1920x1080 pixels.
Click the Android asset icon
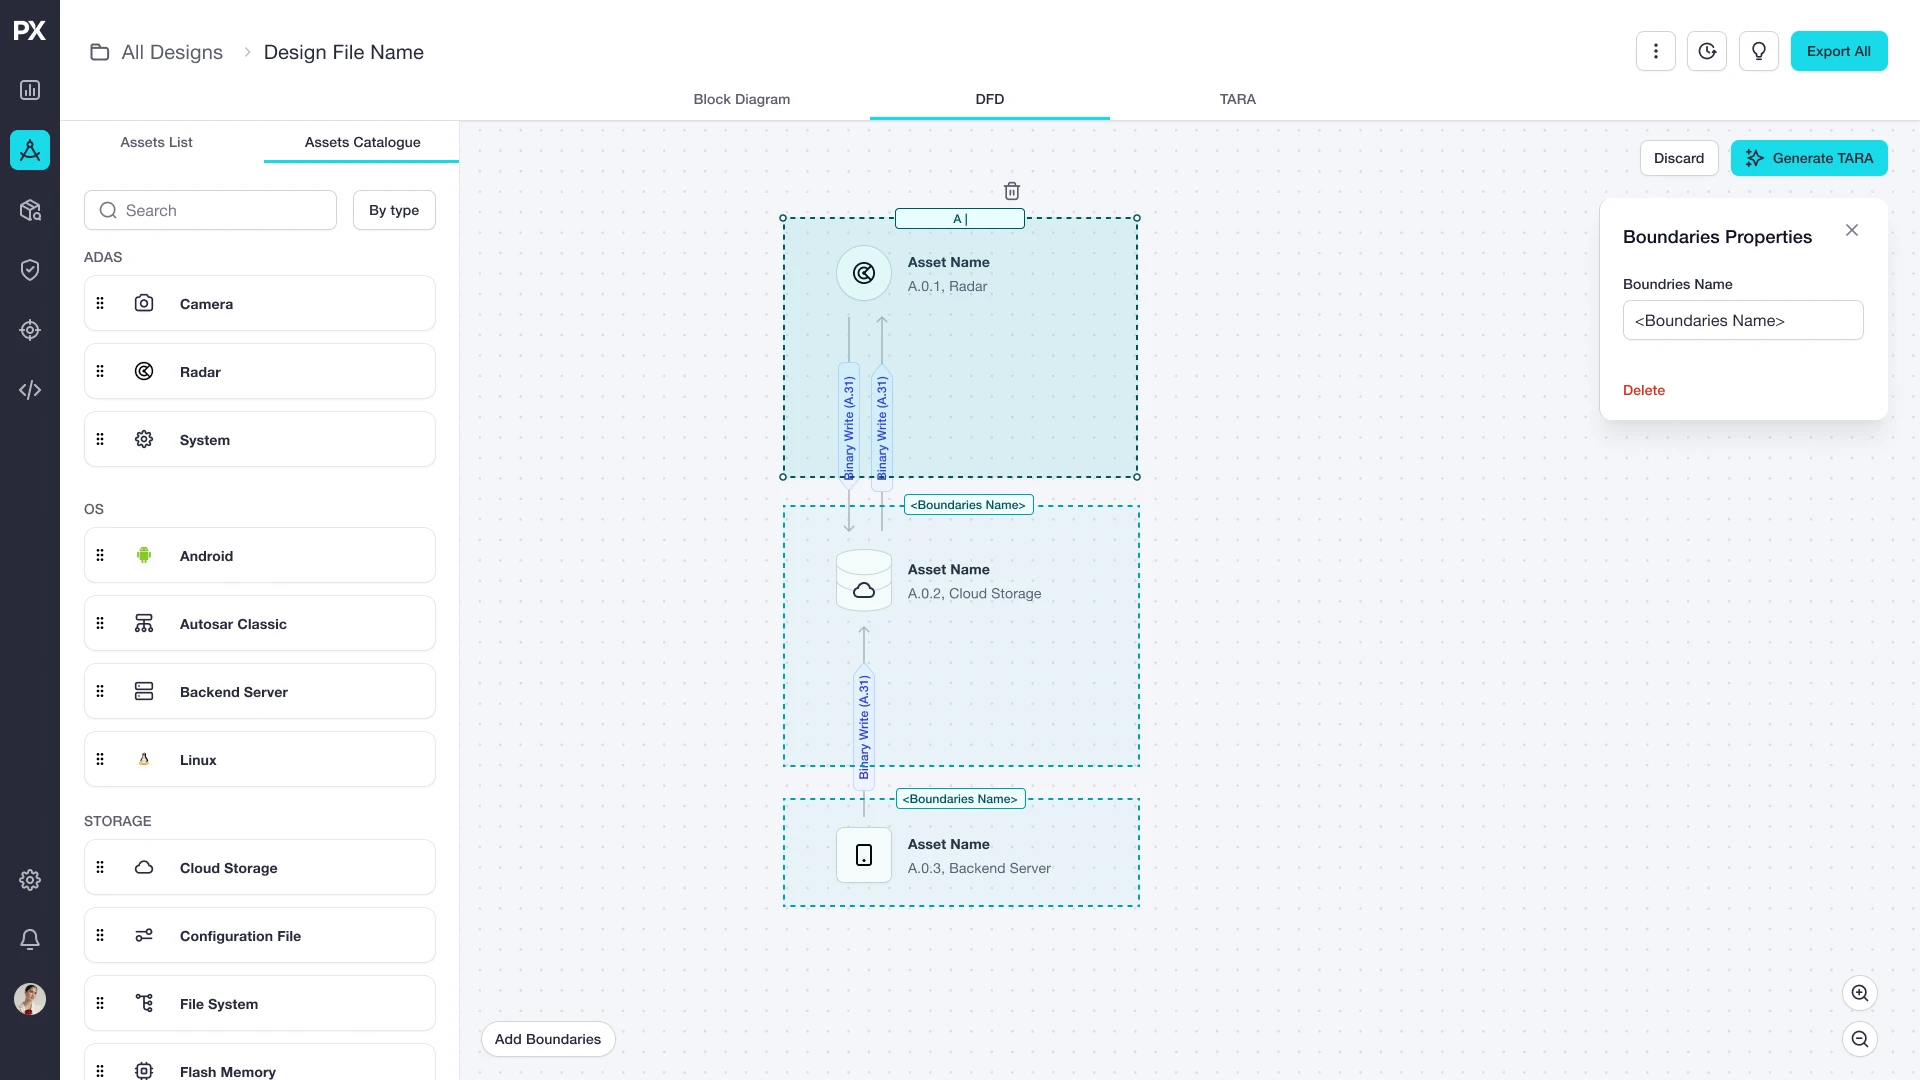point(144,555)
